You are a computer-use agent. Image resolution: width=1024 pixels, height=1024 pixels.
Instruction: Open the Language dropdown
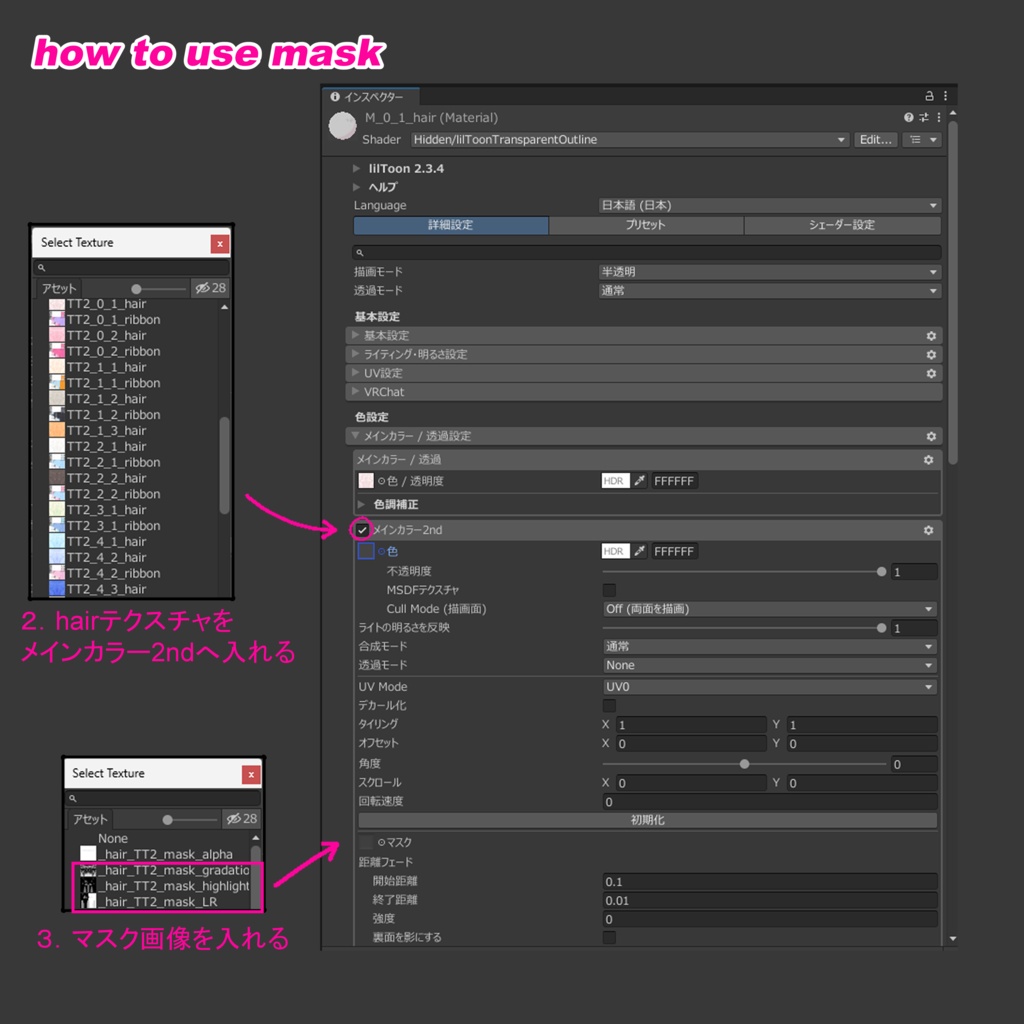coord(769,206)
